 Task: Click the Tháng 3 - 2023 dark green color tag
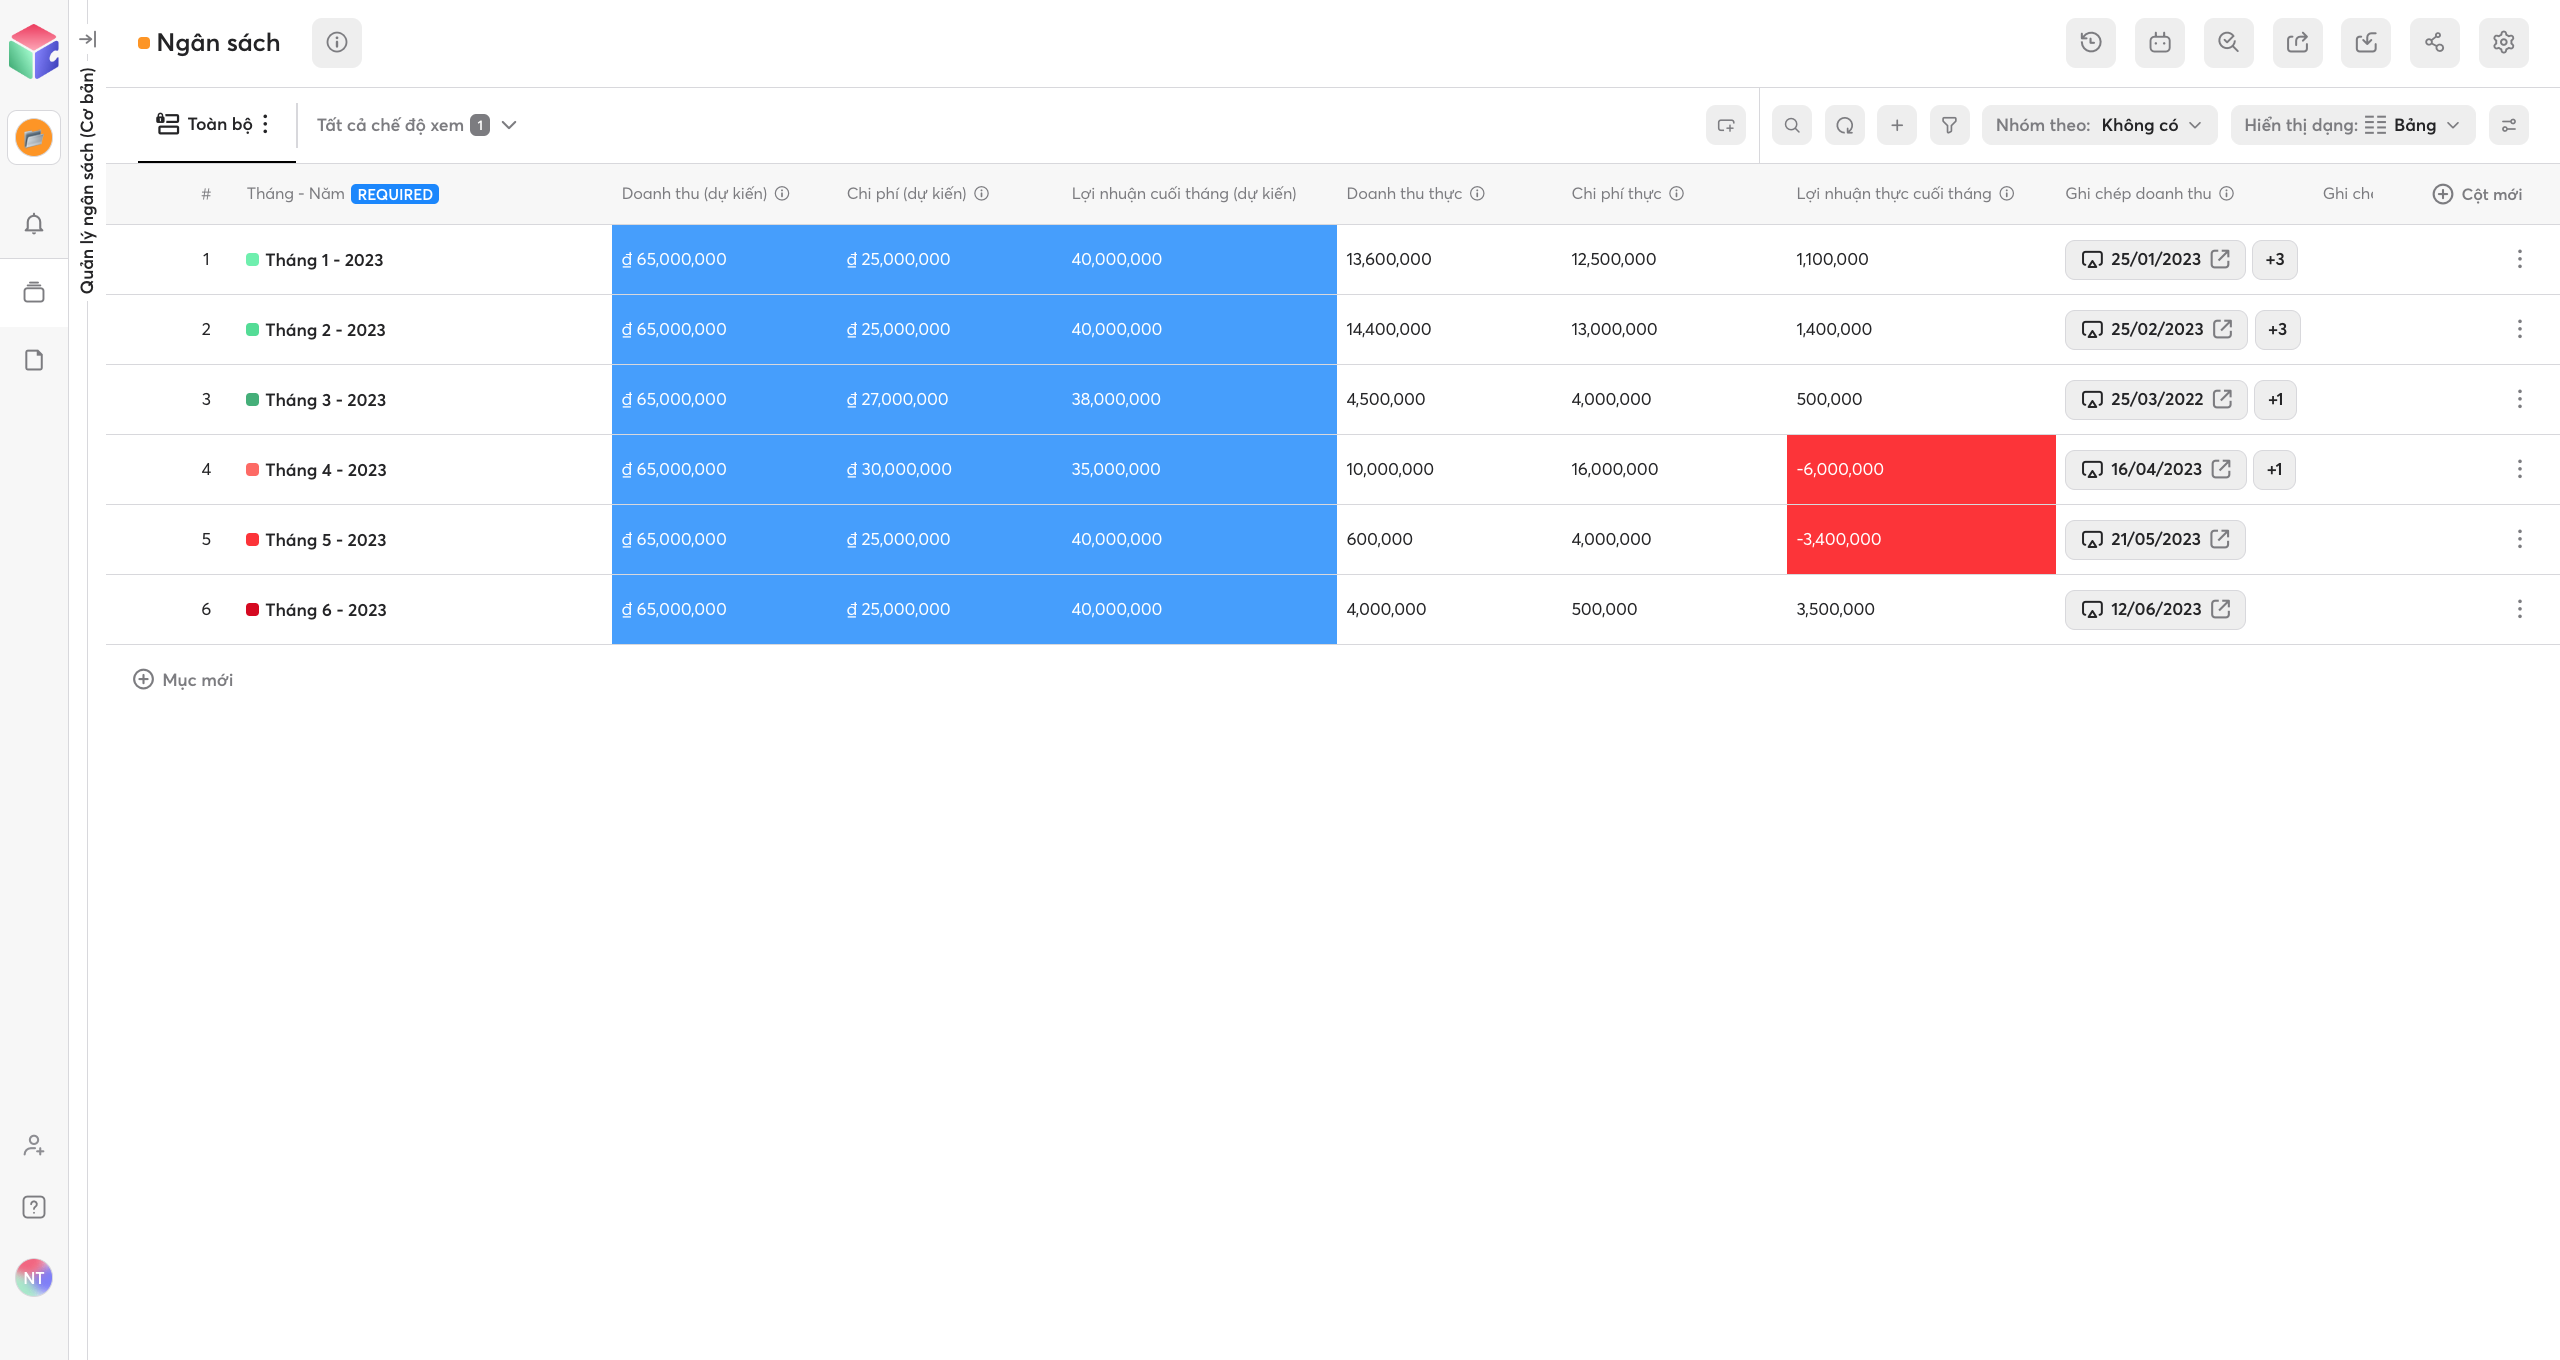pos(253,399)
